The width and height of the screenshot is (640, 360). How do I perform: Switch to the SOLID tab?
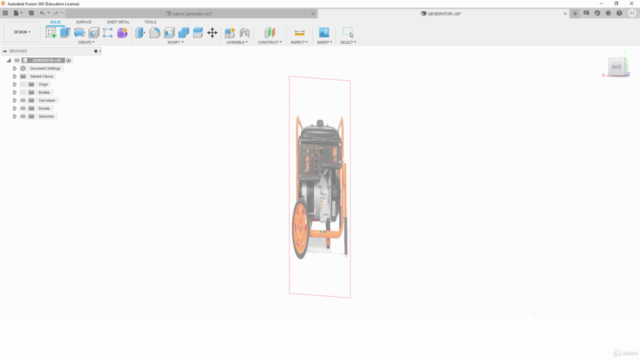56,22
